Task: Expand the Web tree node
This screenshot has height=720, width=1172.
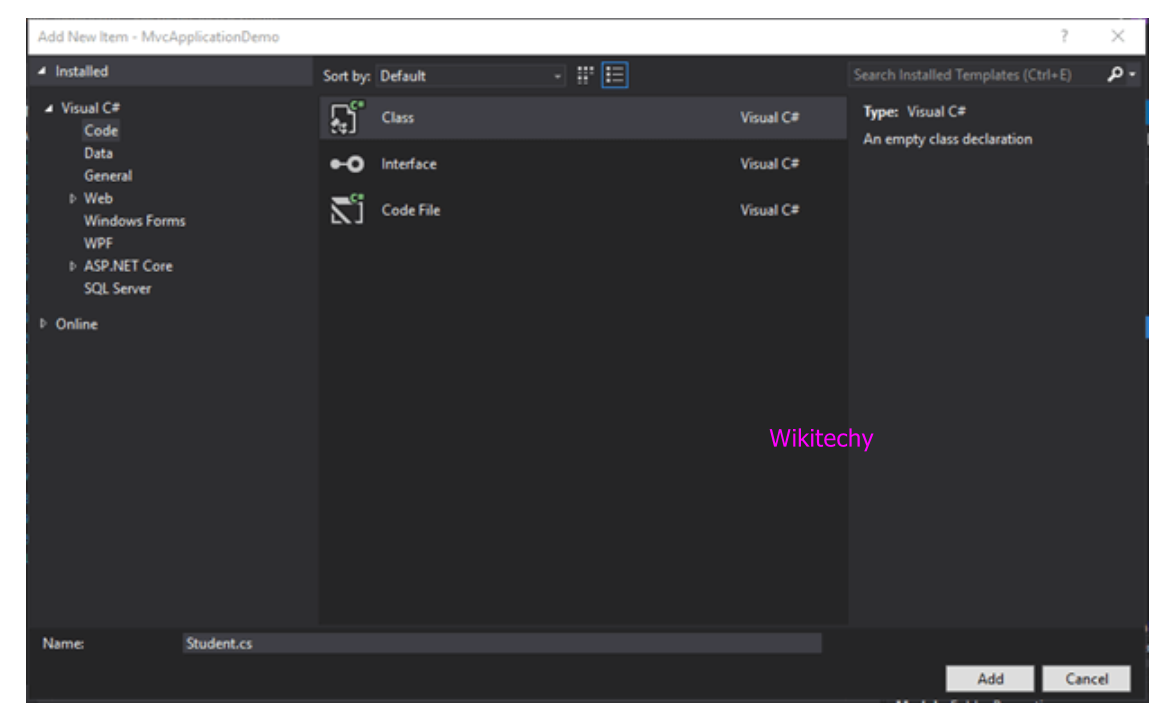Action: tap(73, 198)
